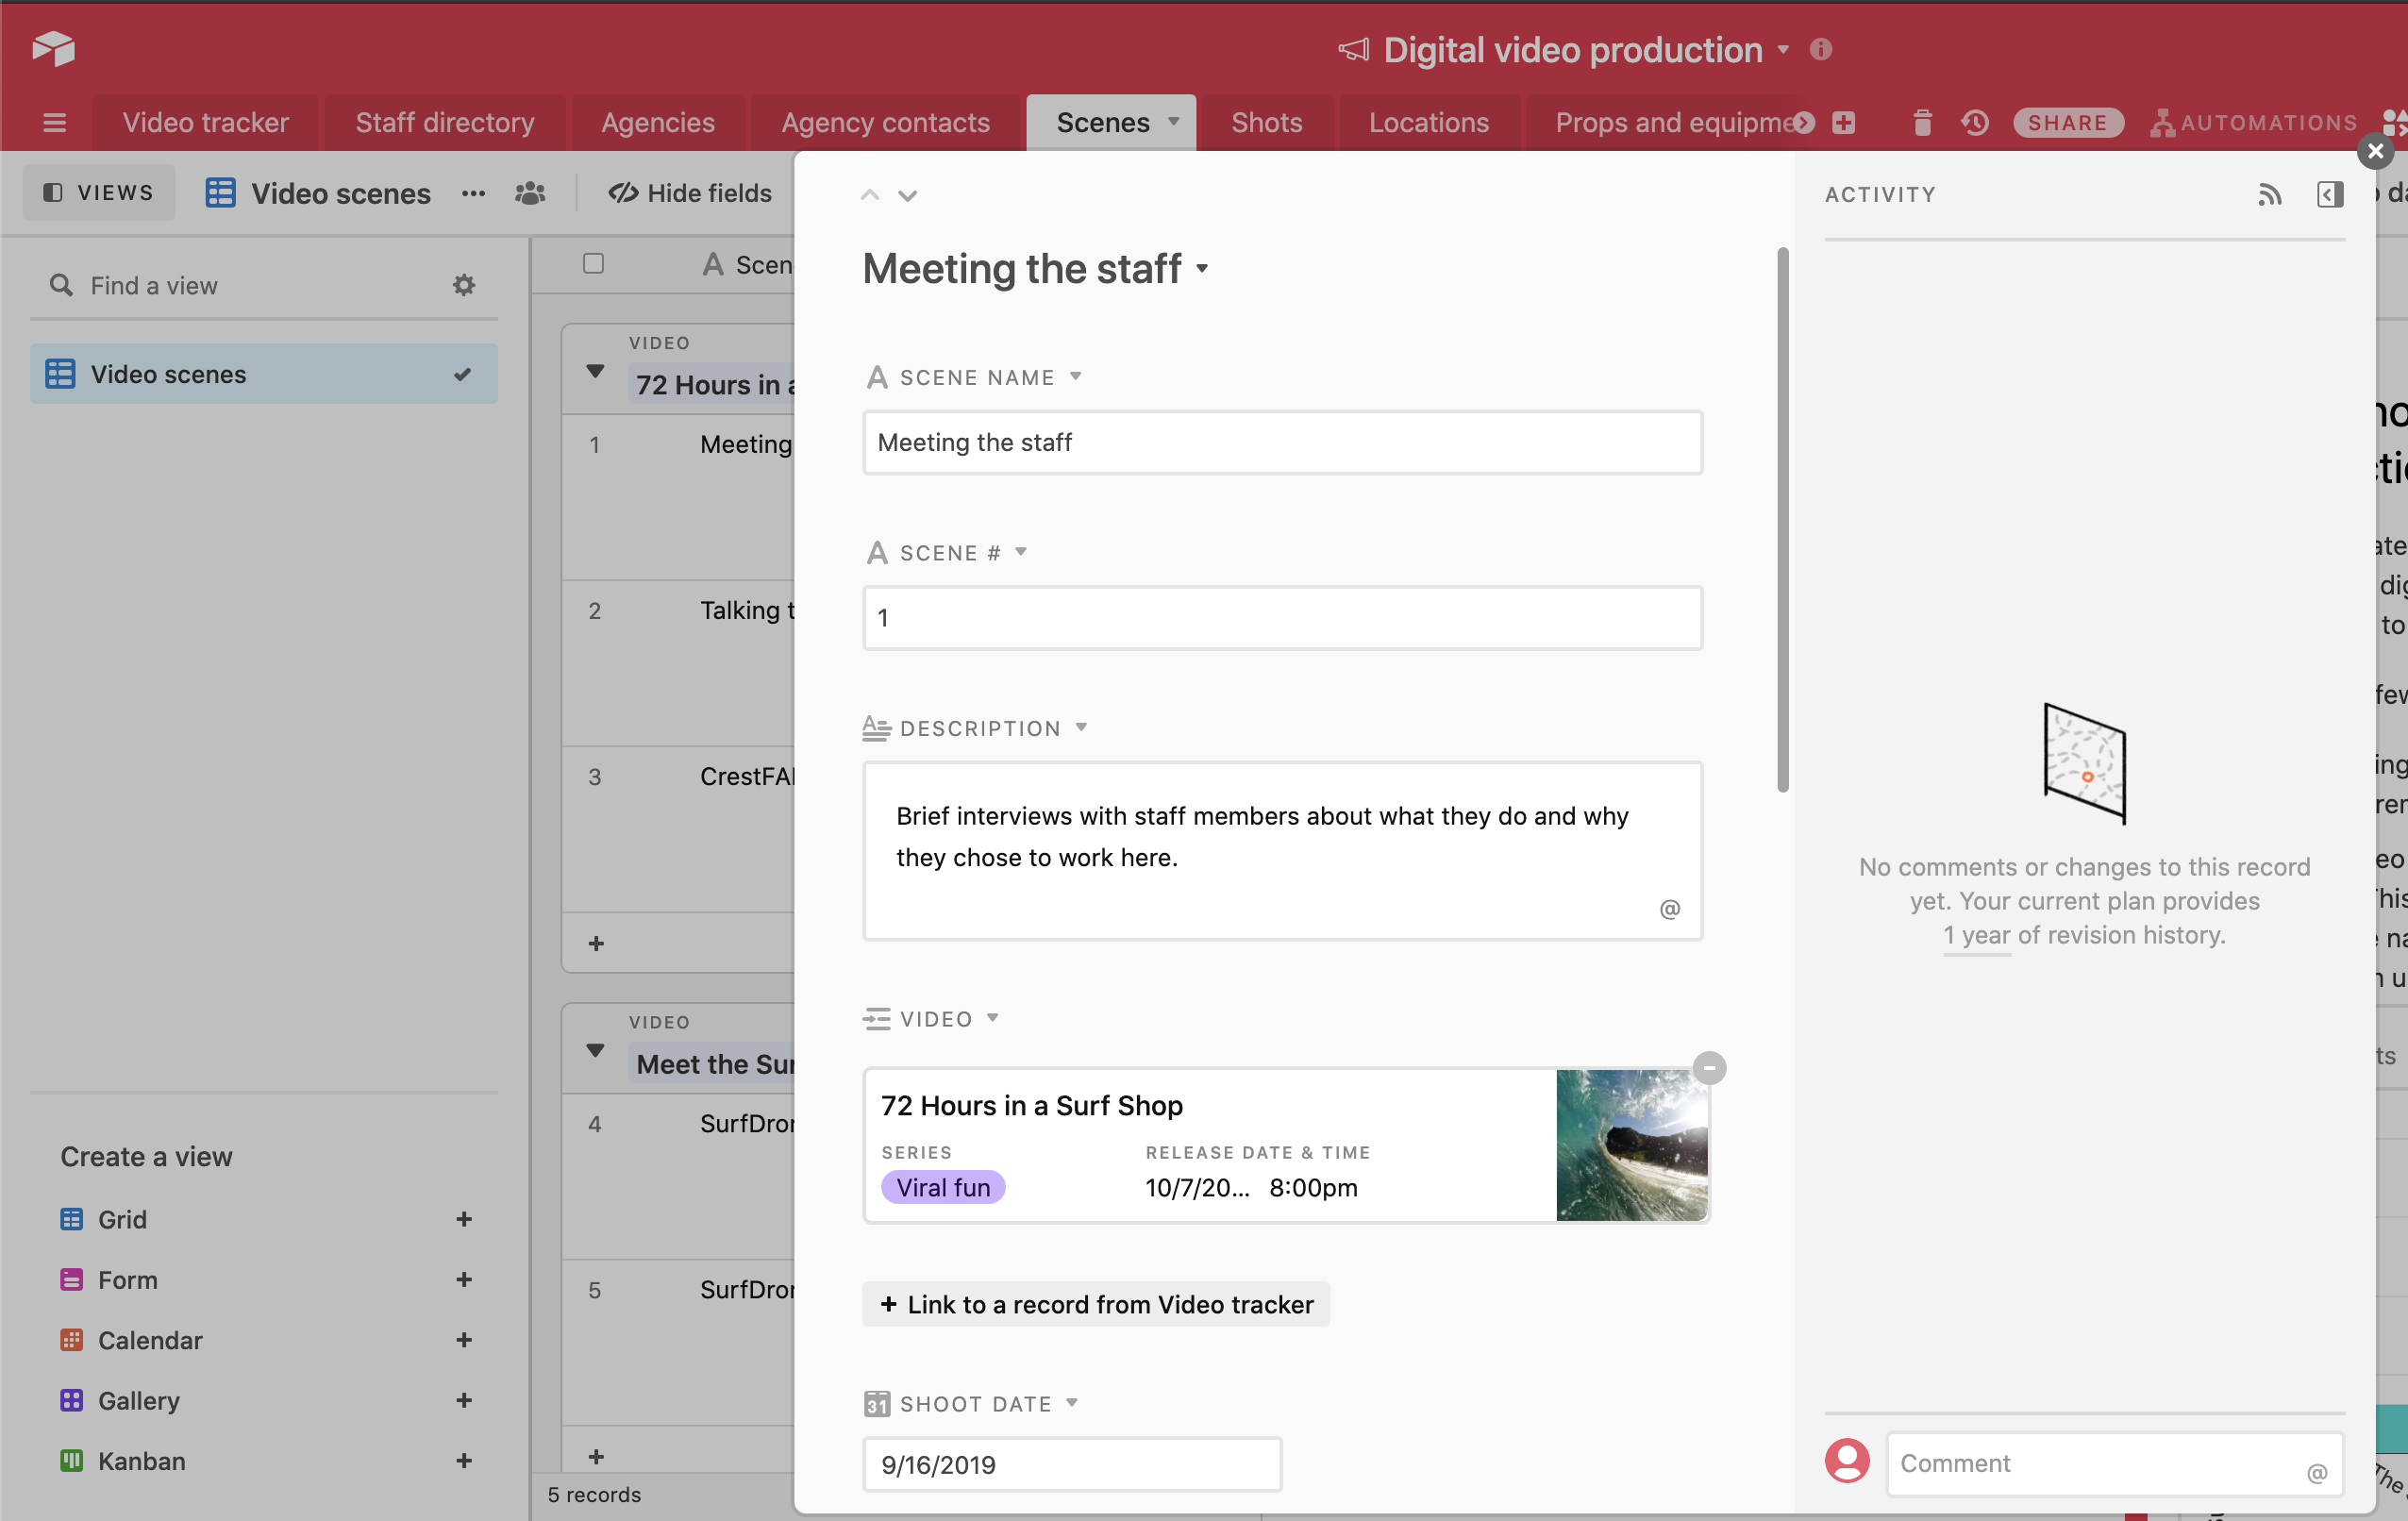Open the sidebar hamburger menu icon

54,122
